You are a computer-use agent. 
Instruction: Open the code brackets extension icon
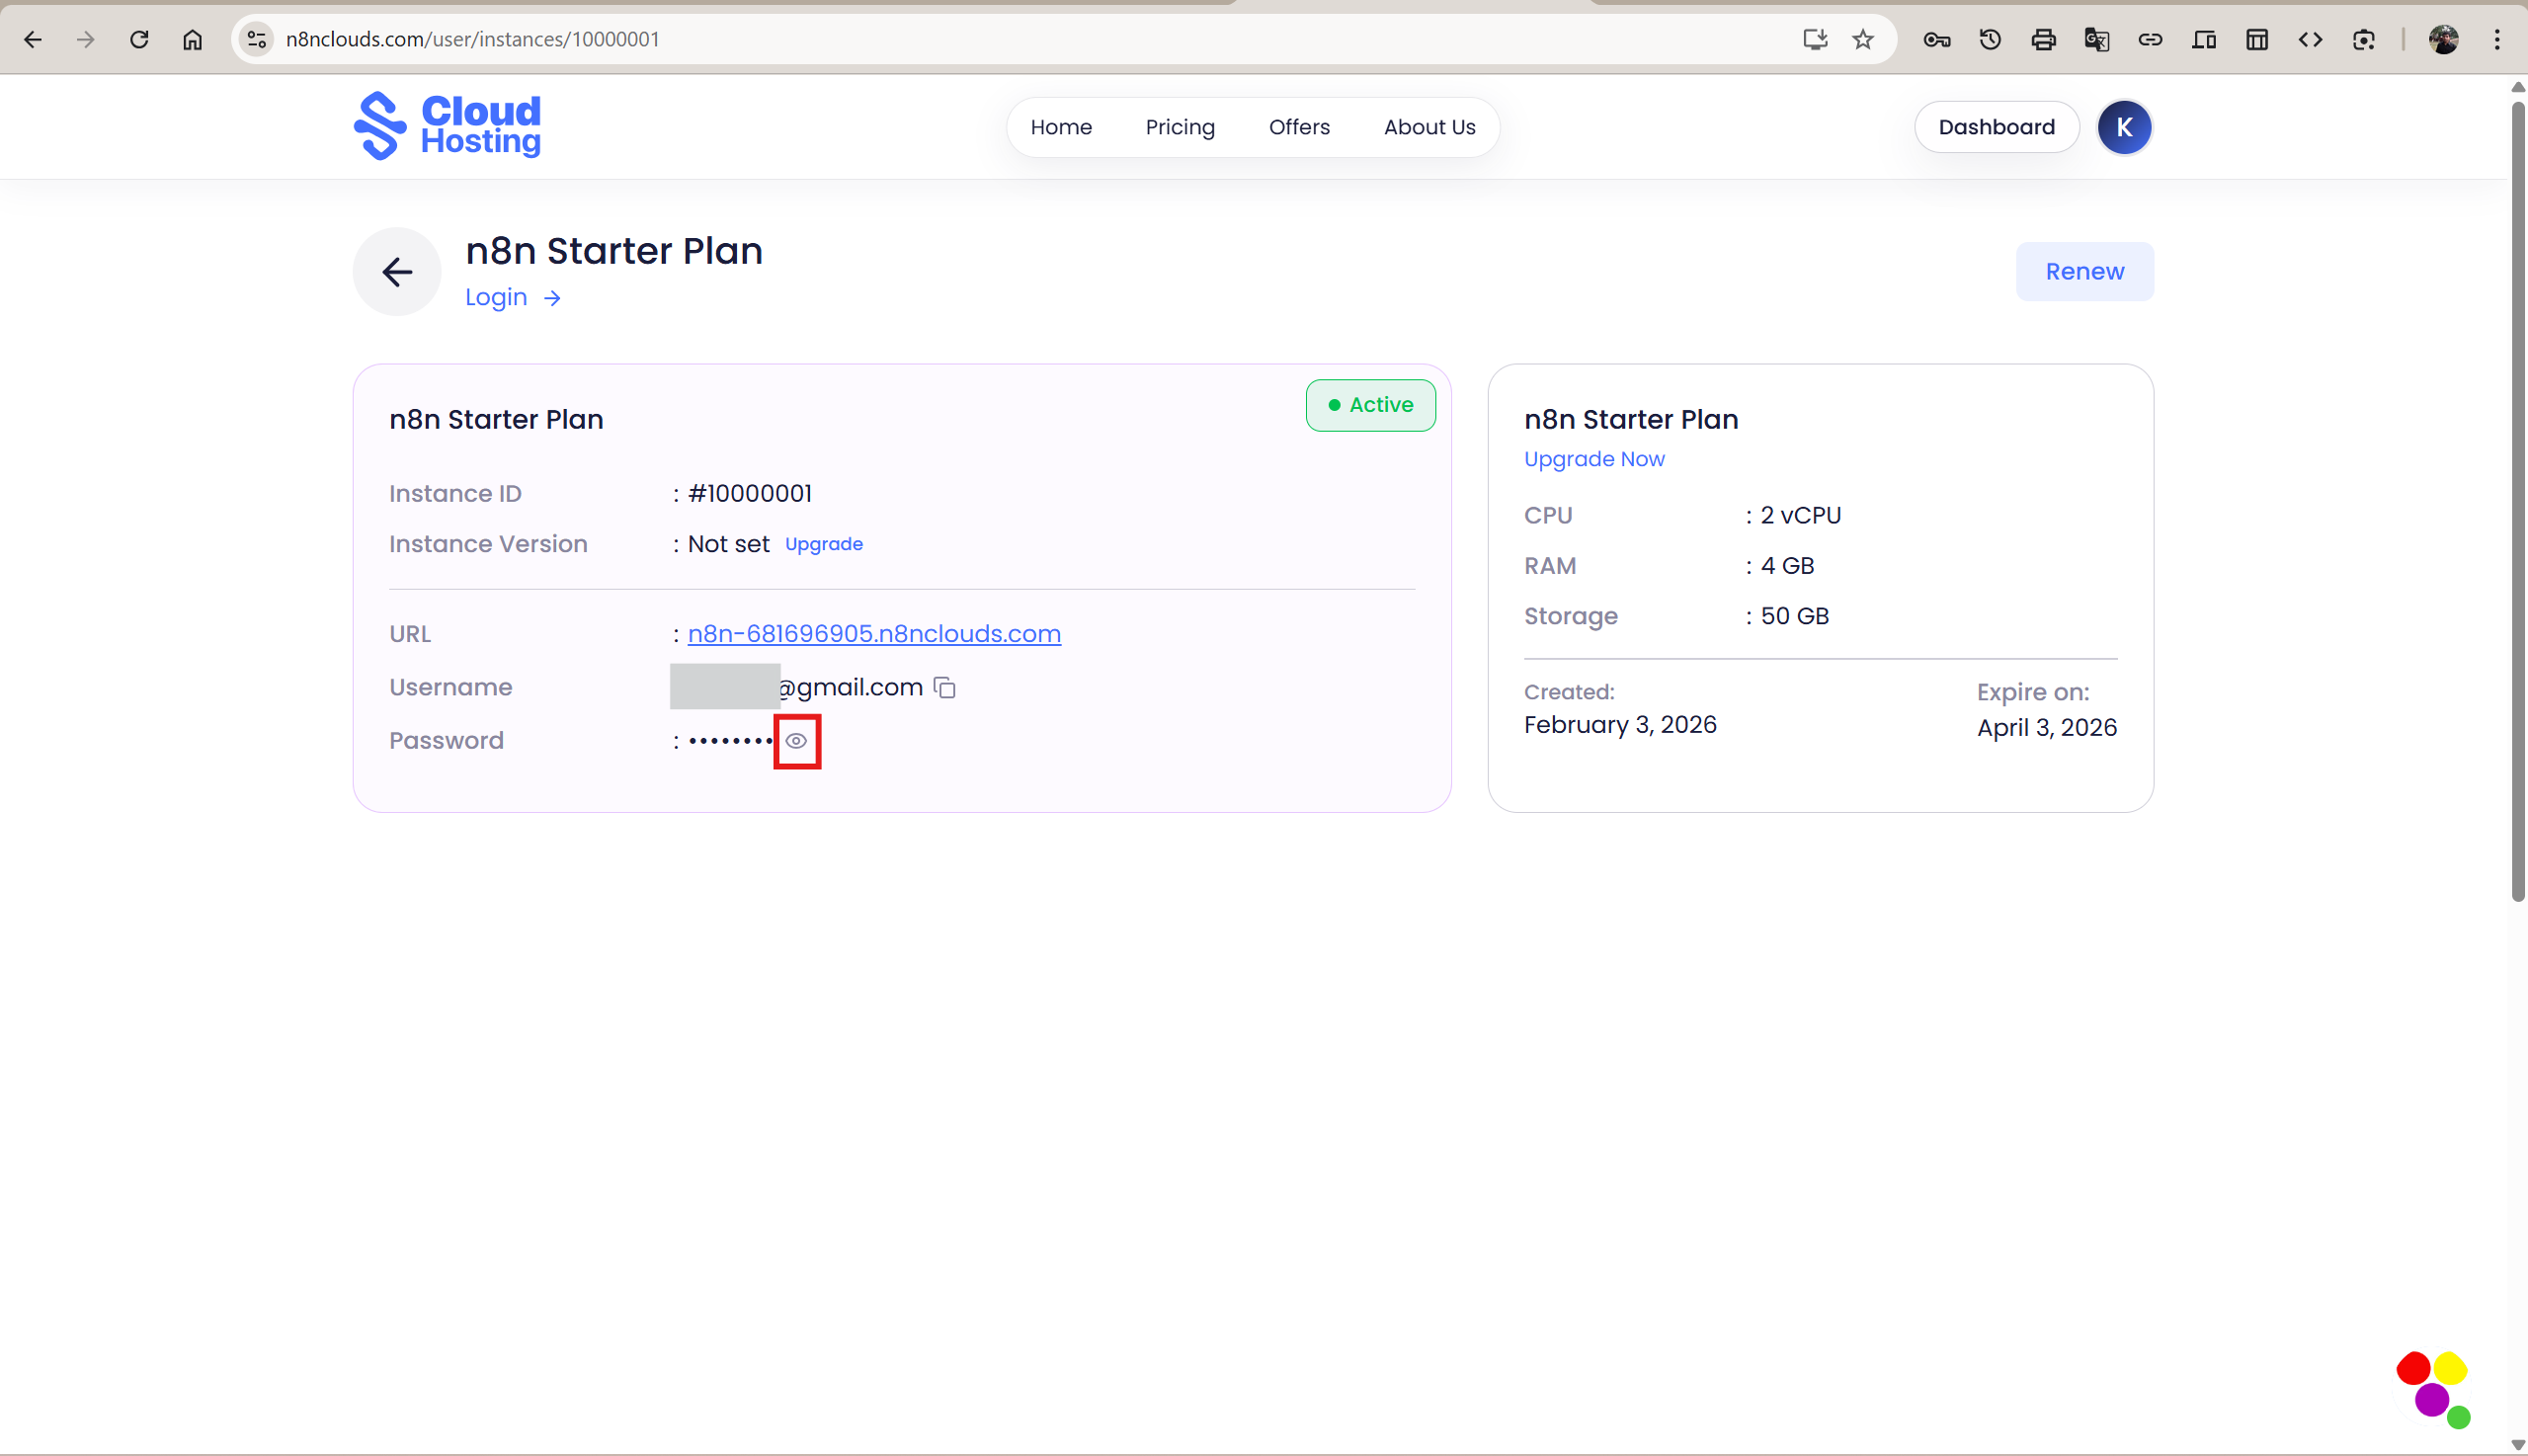coord(2310,39)
